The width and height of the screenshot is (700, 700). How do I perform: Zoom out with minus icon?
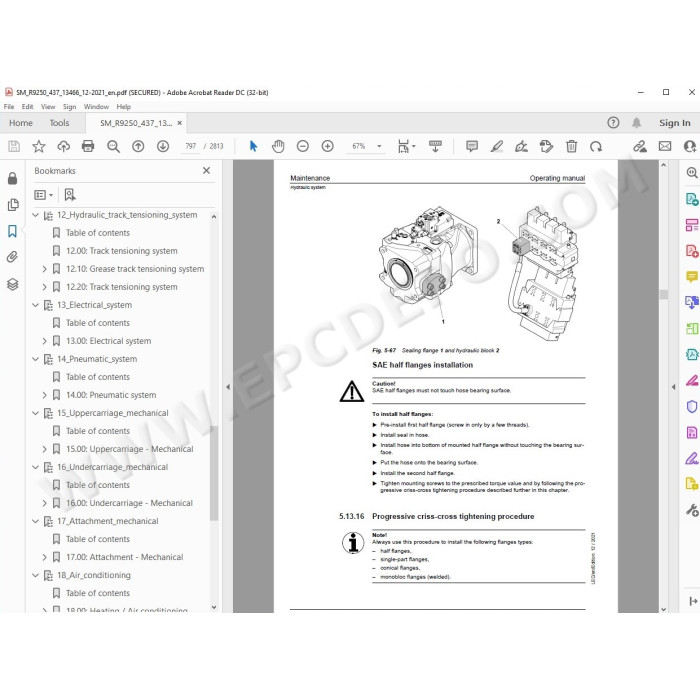pyautogui.click(x=303, y=146)
